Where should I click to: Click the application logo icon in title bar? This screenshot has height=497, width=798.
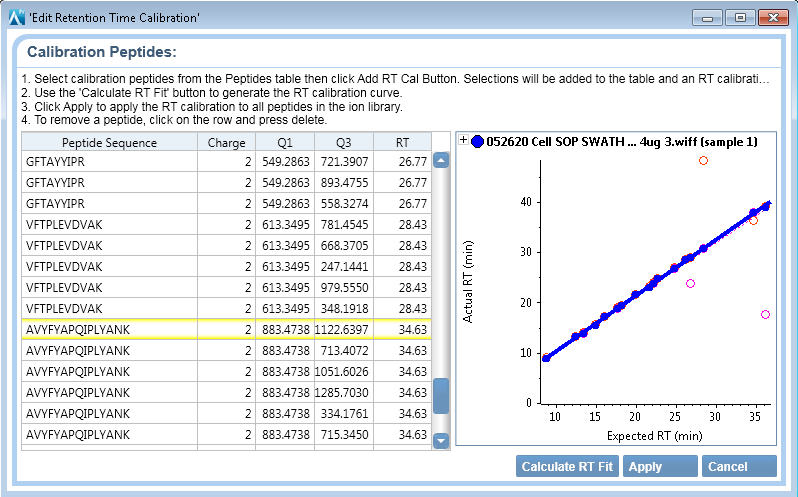(17, 17)
